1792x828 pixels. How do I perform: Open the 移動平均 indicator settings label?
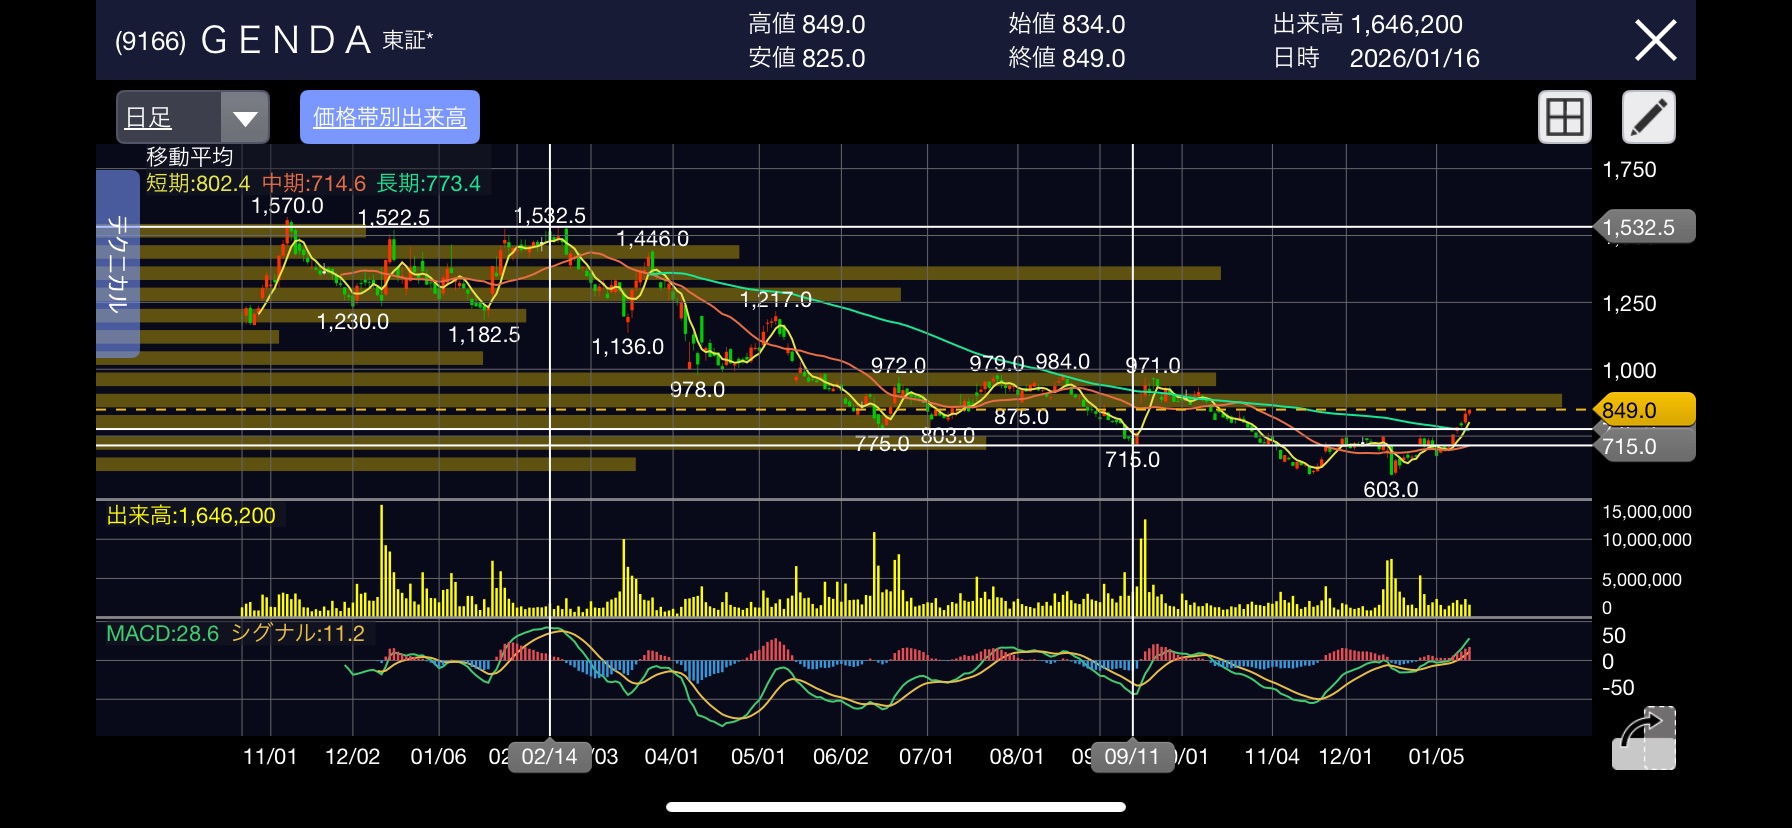(x=189, y=157)
